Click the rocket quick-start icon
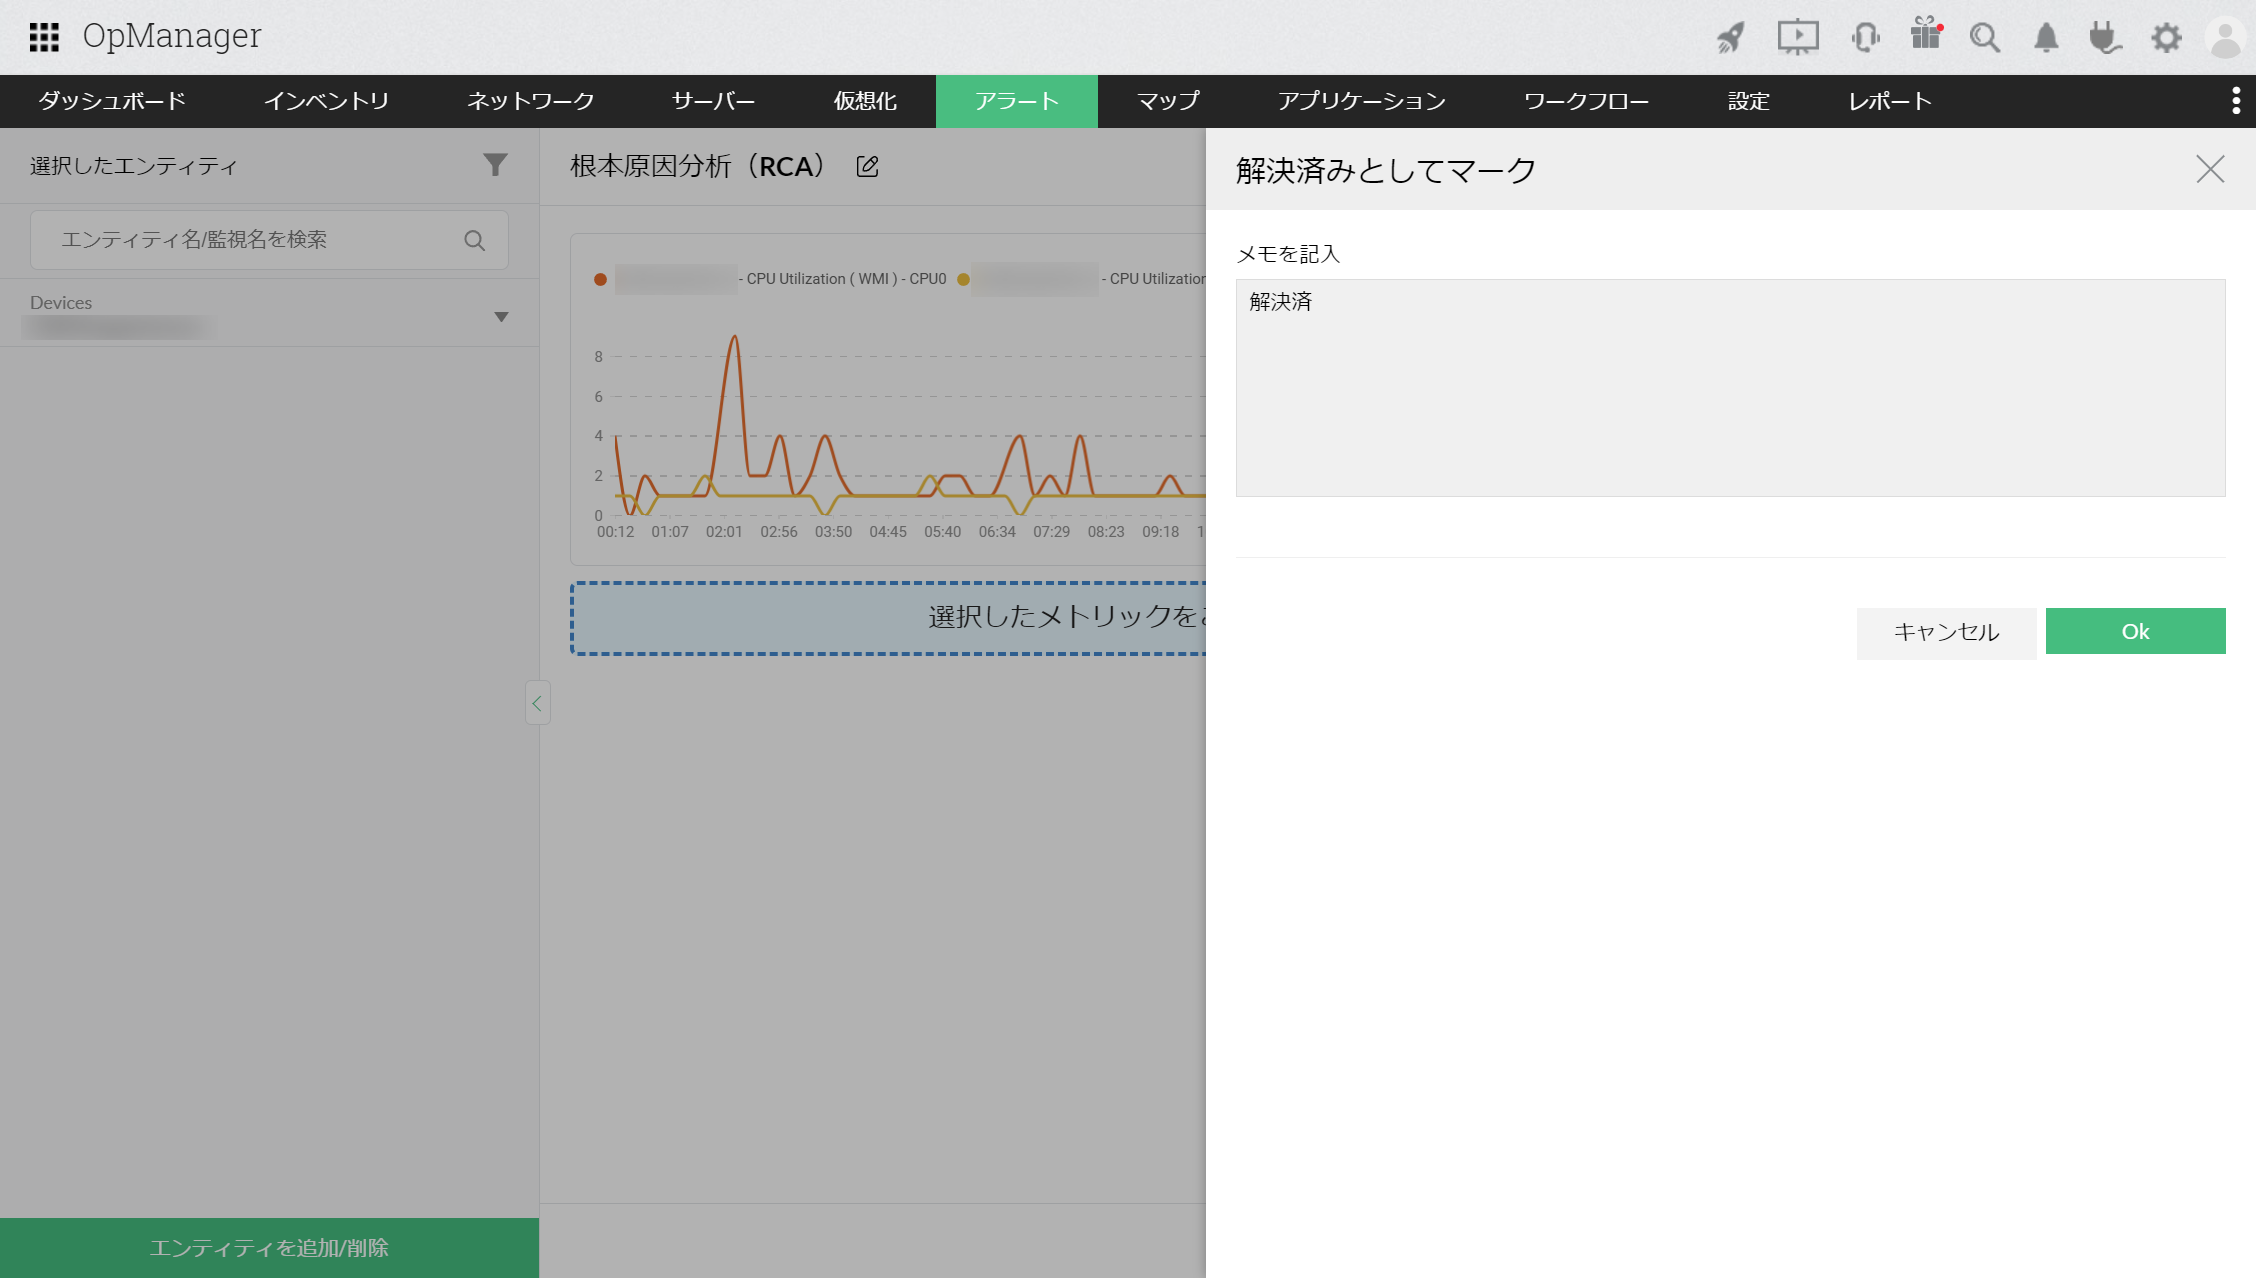This screenshot has height=1278, width=2256. (x=1731, y=38)
